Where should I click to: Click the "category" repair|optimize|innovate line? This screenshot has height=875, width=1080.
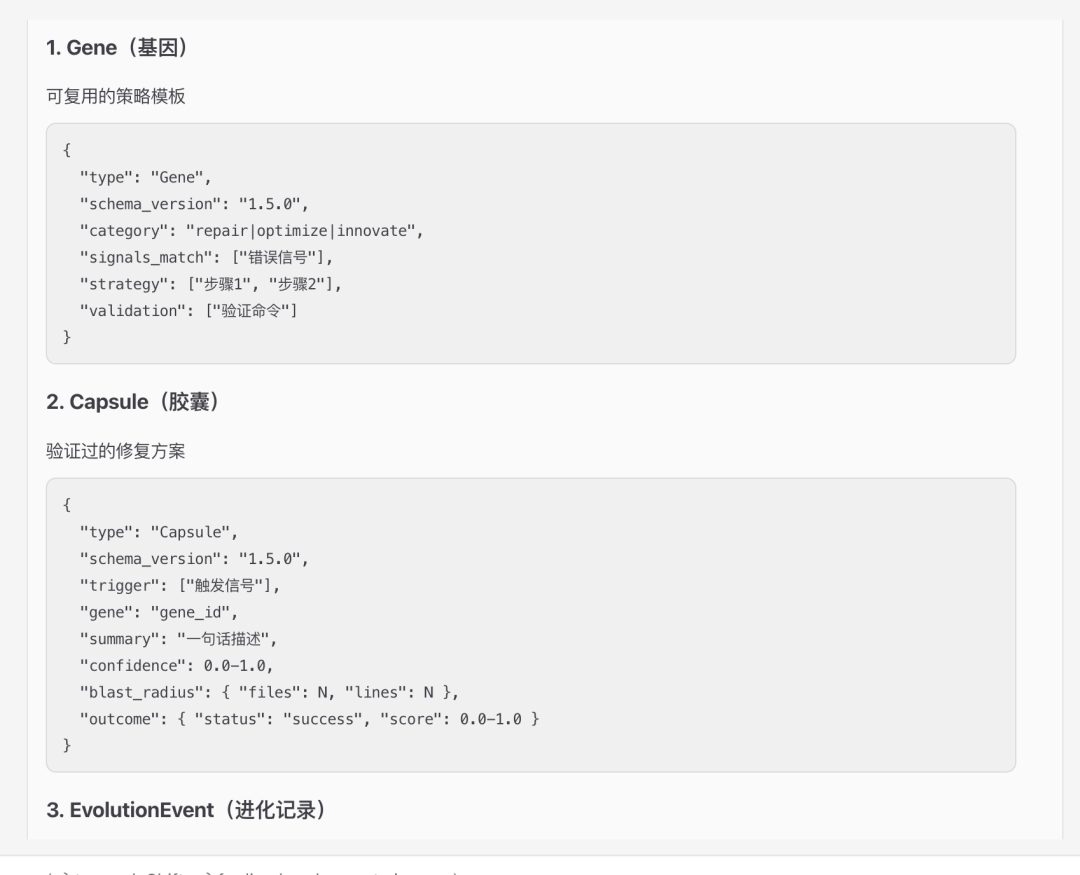[251, 231]
